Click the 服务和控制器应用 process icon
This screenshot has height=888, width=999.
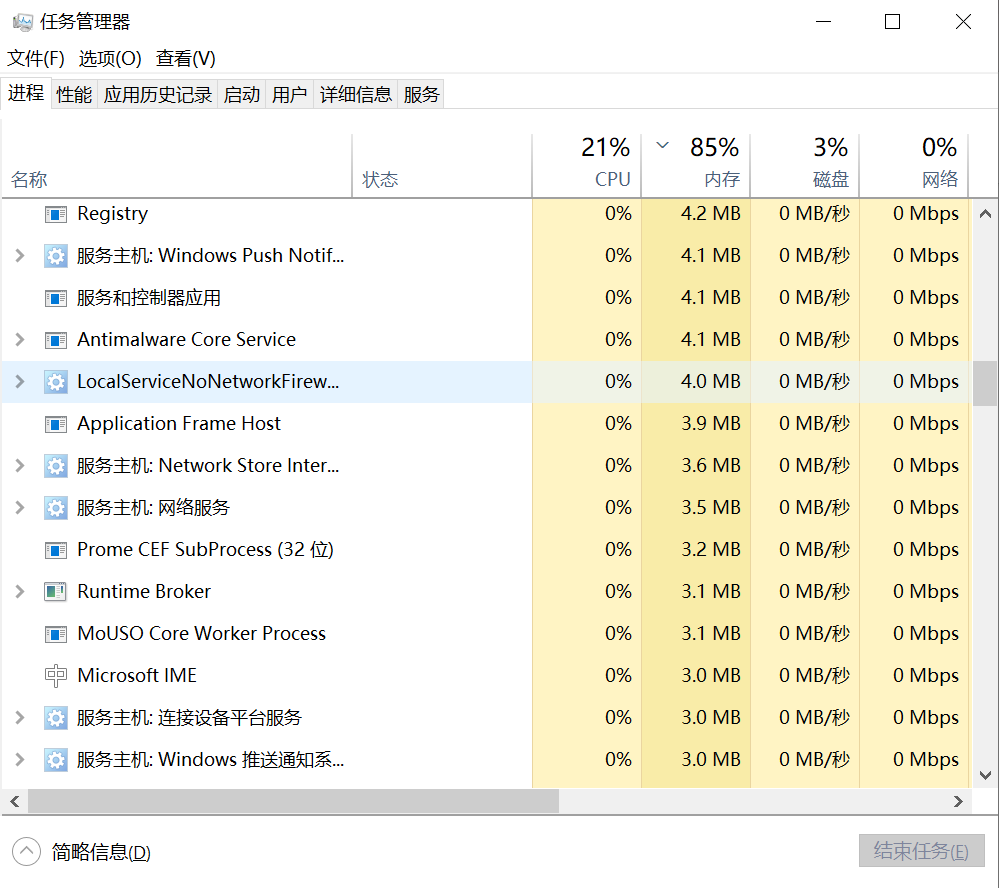pos(55,298)
